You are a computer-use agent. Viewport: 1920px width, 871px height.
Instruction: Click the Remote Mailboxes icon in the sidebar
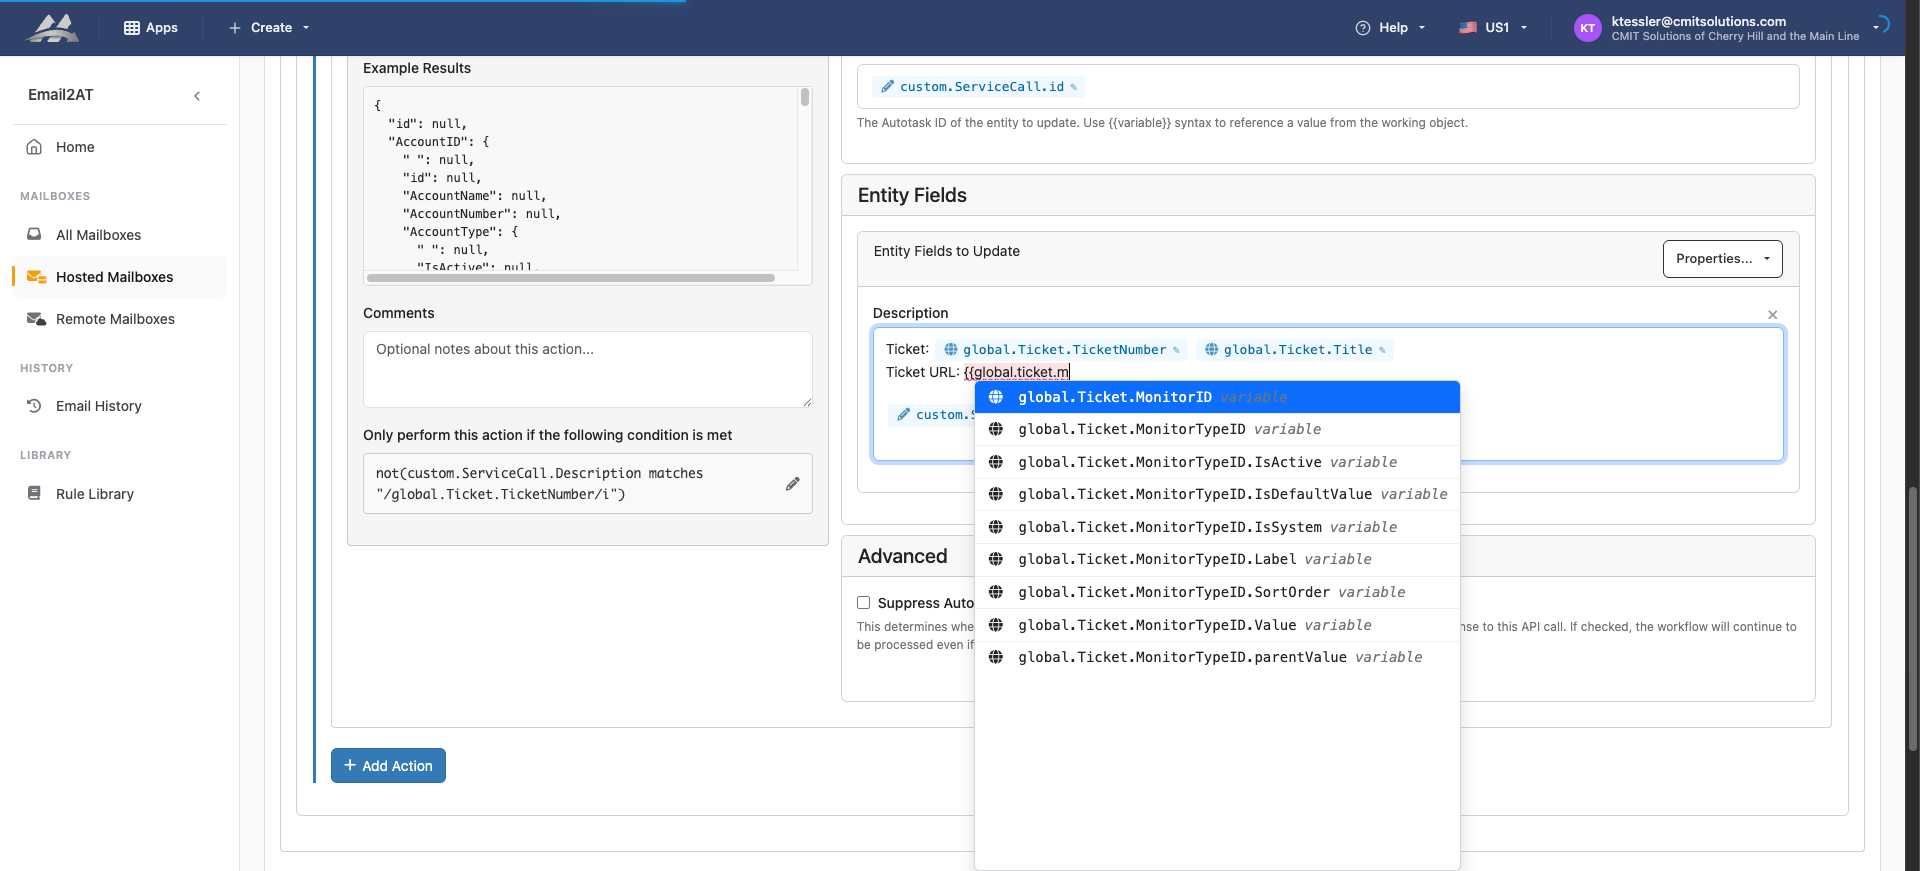pyautogui.click(x=36, y=319)
